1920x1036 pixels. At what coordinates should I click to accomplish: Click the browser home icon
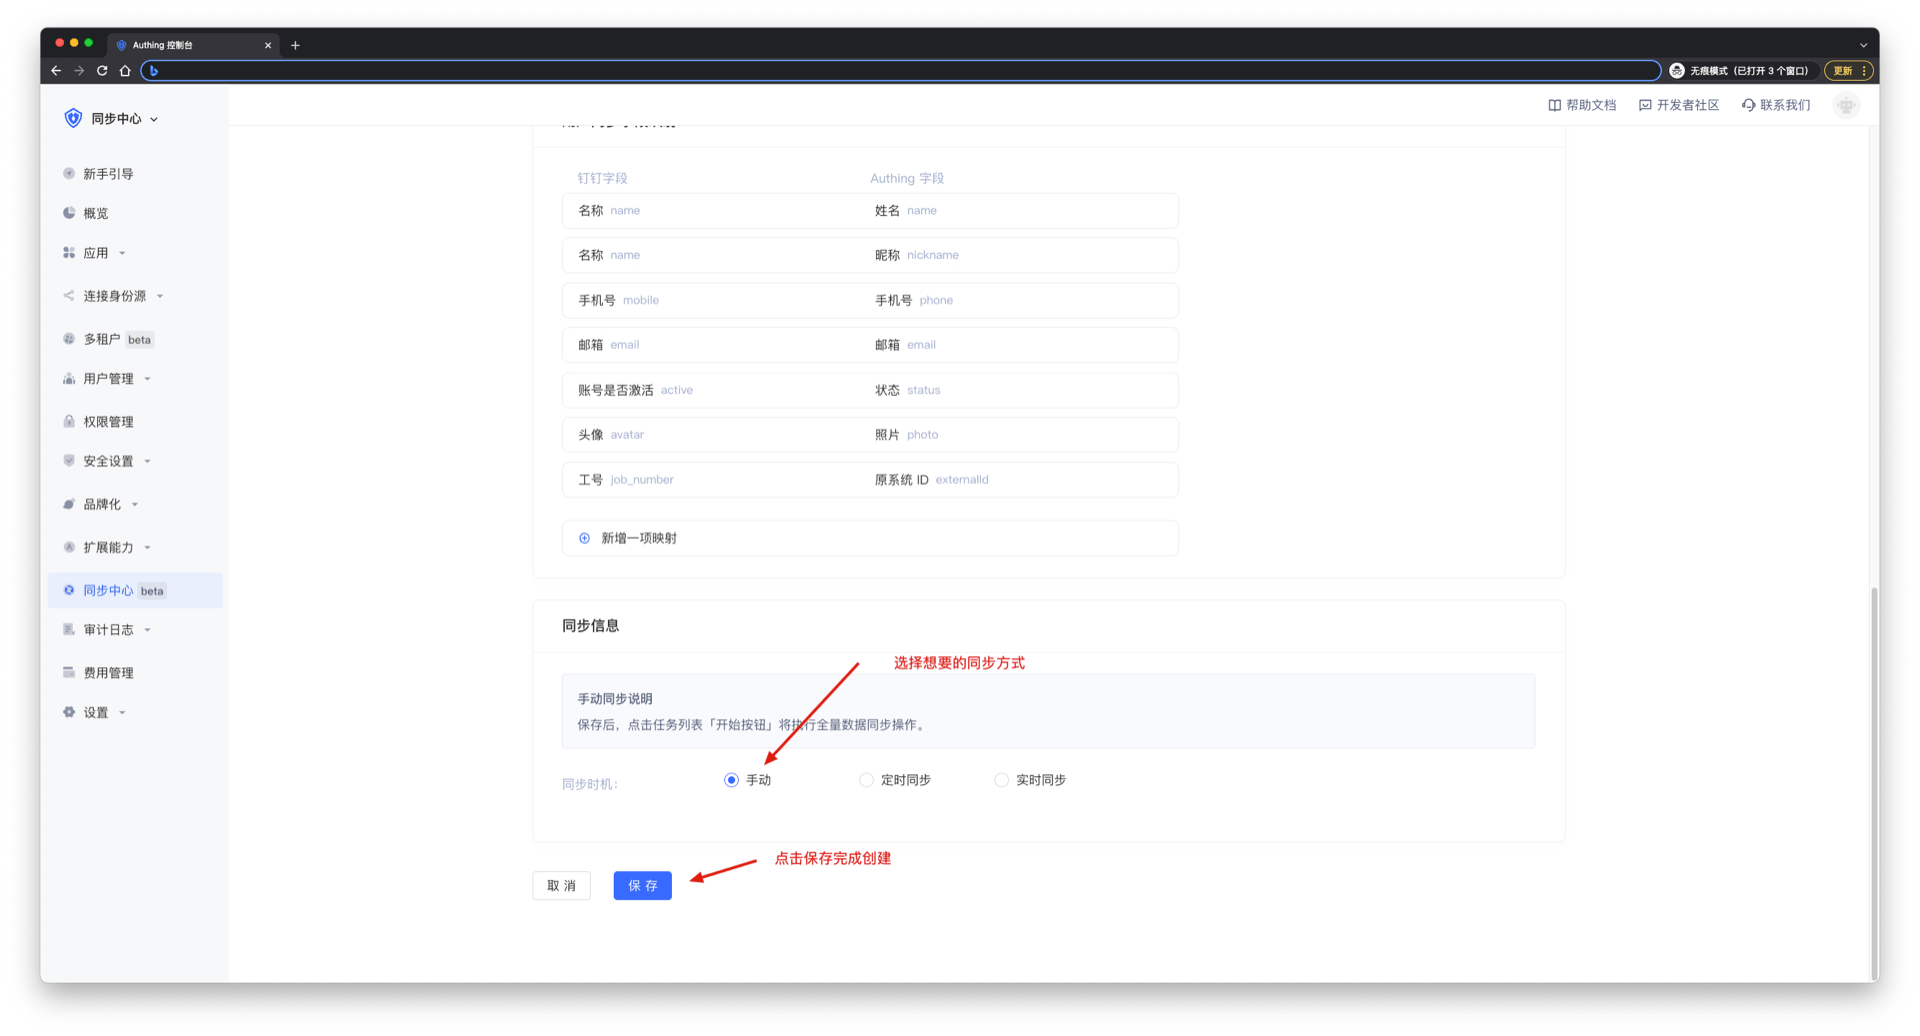tap(125, 71)
